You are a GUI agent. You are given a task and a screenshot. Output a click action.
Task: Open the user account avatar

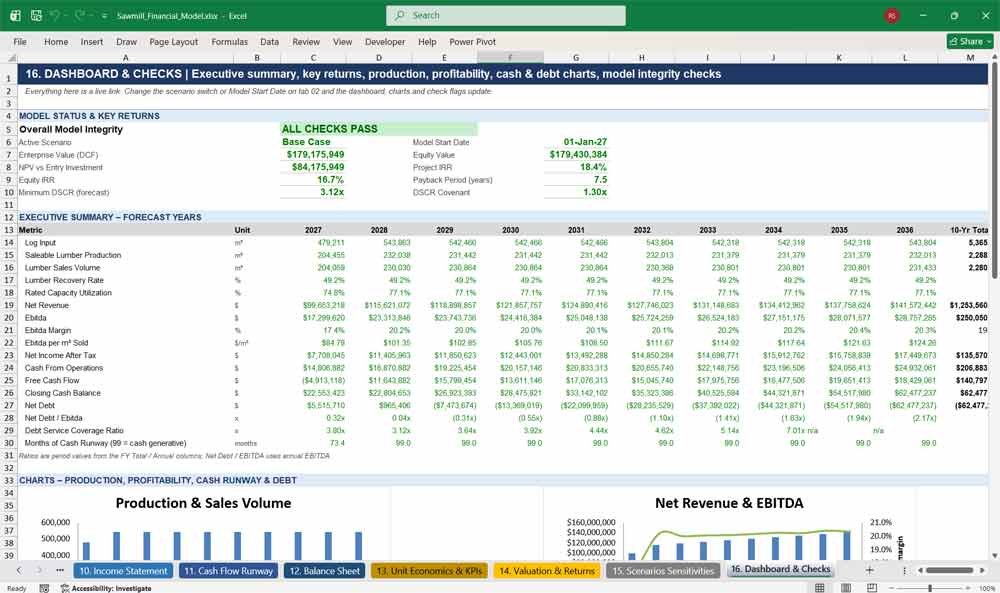(892, 15)
